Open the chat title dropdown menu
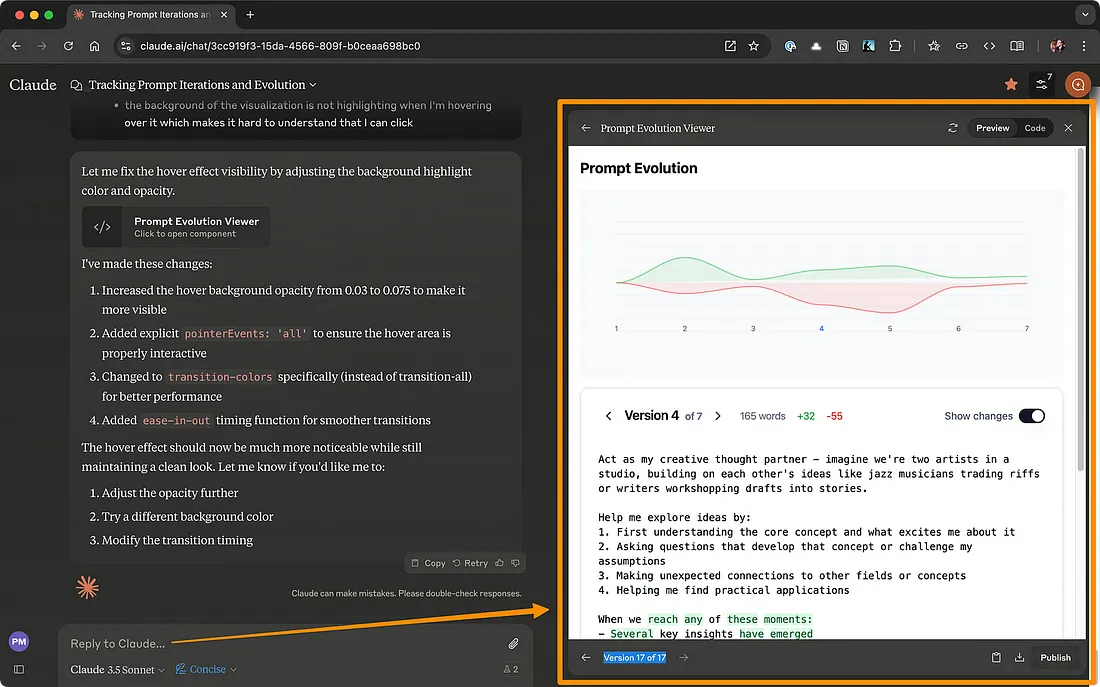The width and height of the screenshot is (1100, 687). click(201, 85)
